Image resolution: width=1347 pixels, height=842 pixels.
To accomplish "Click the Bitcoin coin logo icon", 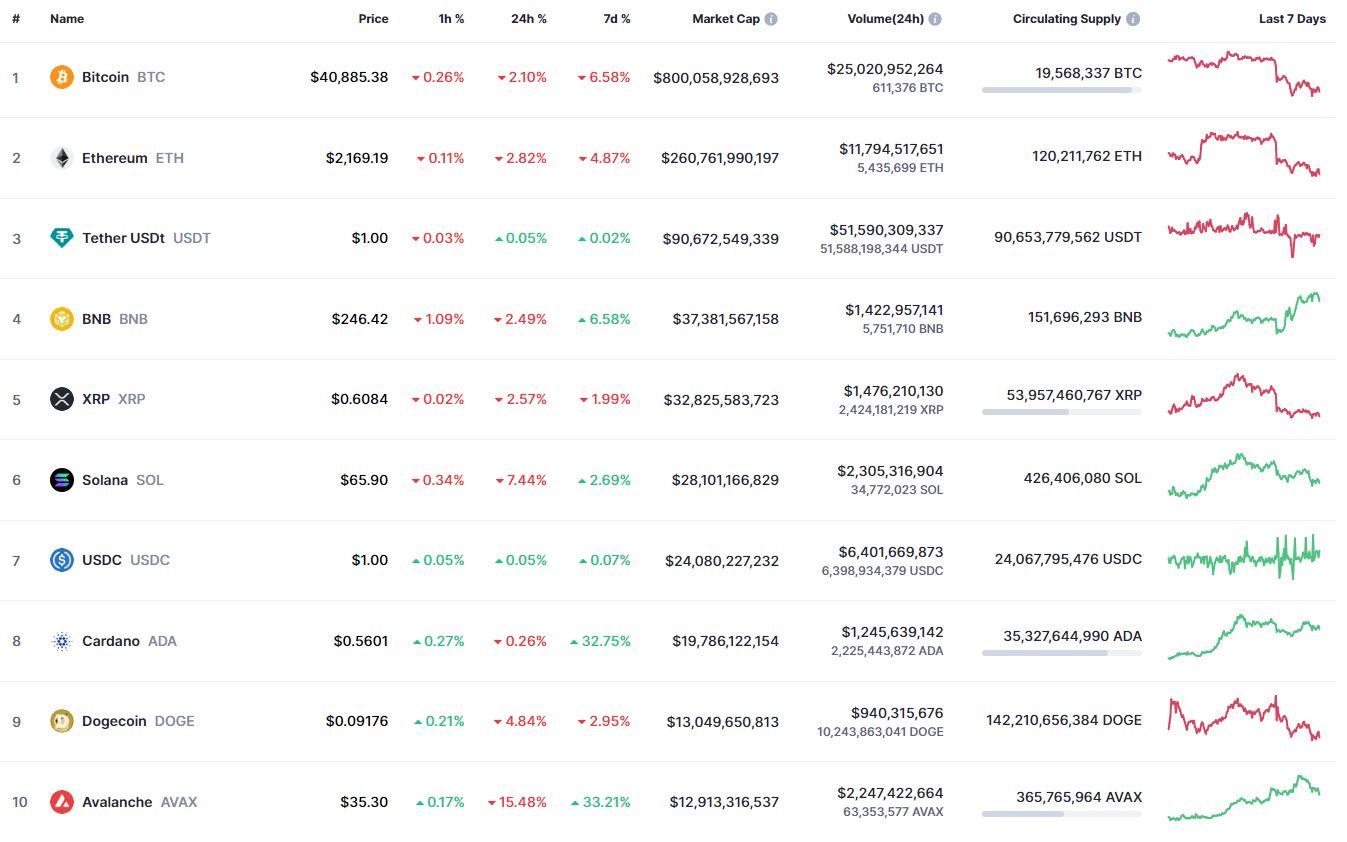I will pyautogui.click(x=62, y=77).
